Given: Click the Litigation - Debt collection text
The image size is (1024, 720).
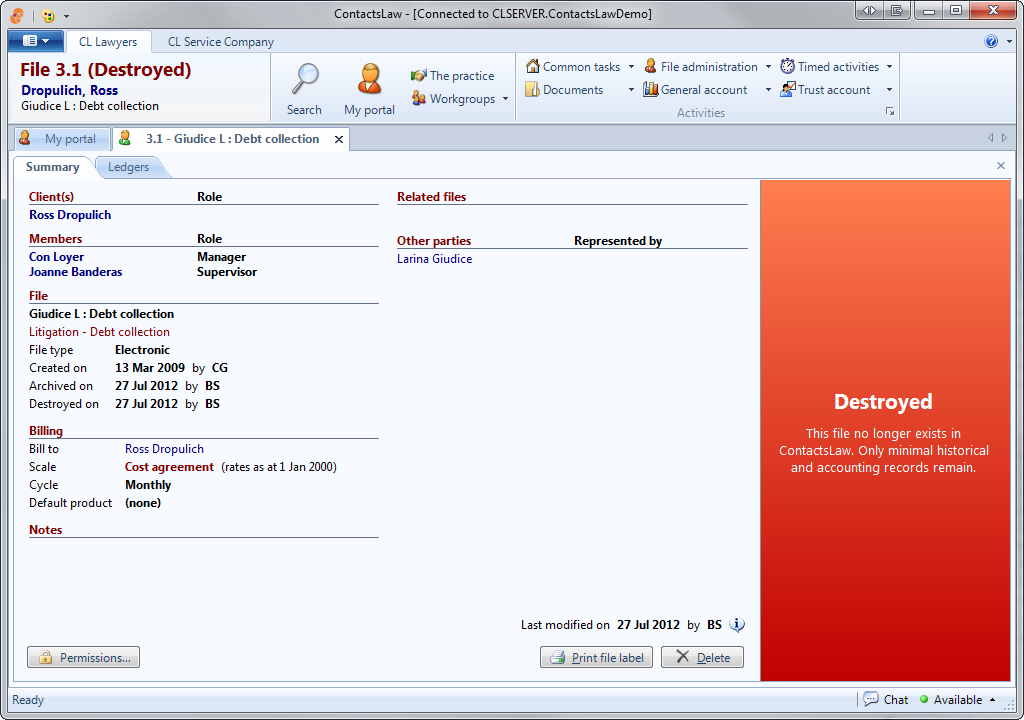Looking at the screenshot, I should (x=99, y=332).
